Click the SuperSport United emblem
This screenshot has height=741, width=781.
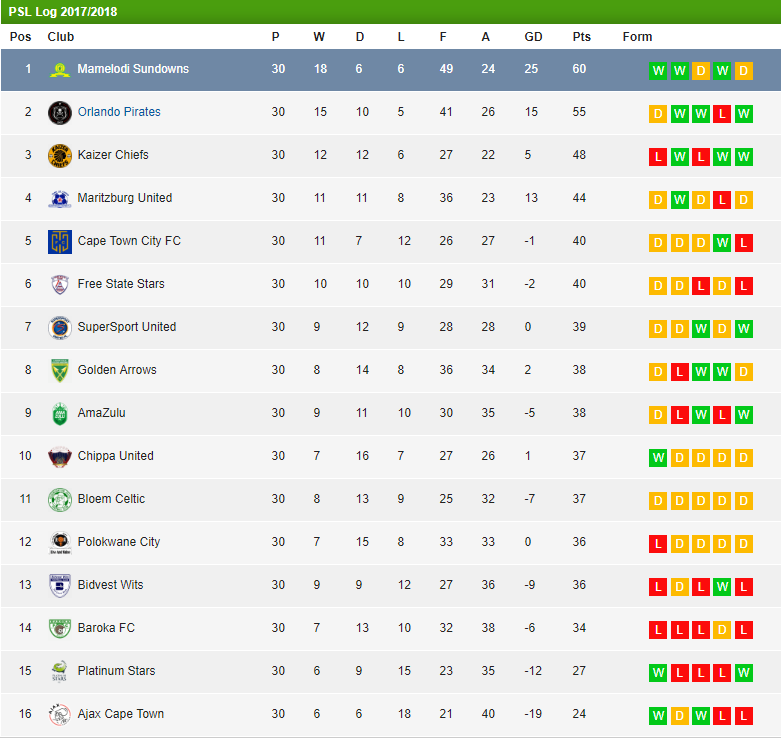(x=60, y=328)
